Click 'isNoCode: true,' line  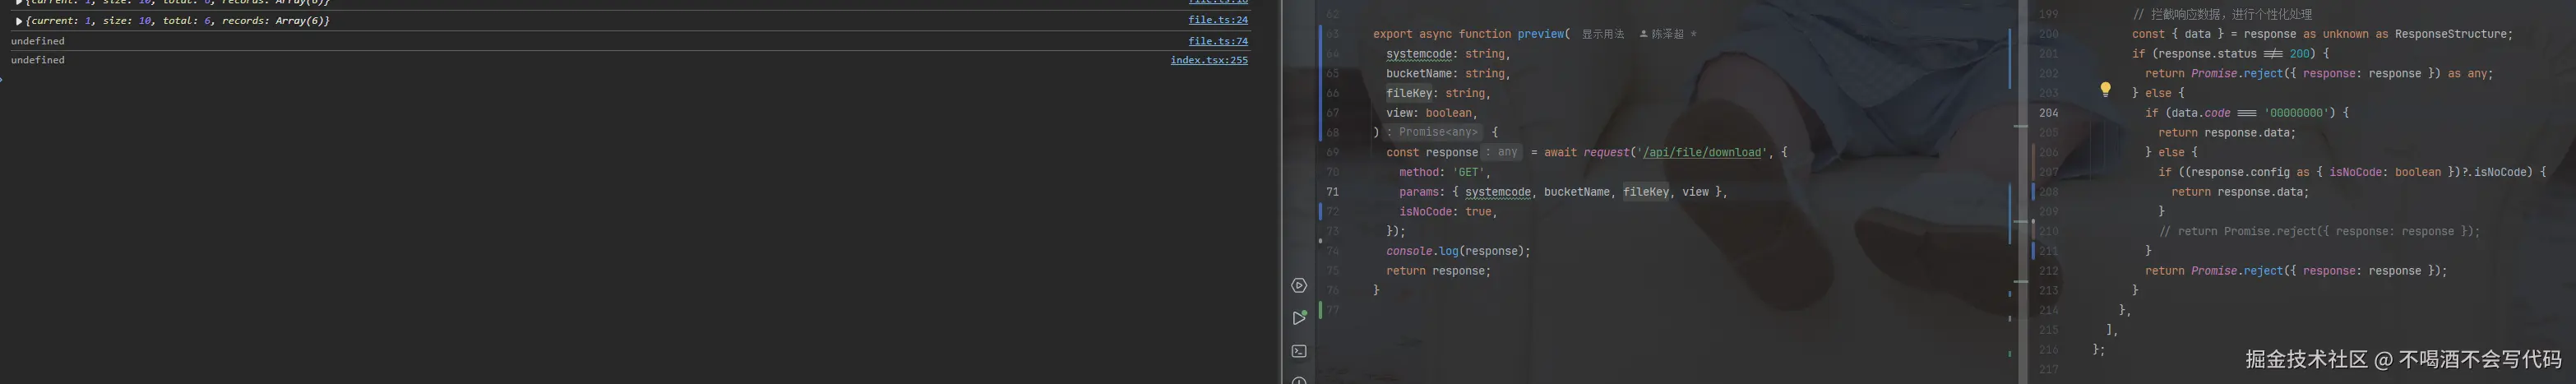[1448, 212]
